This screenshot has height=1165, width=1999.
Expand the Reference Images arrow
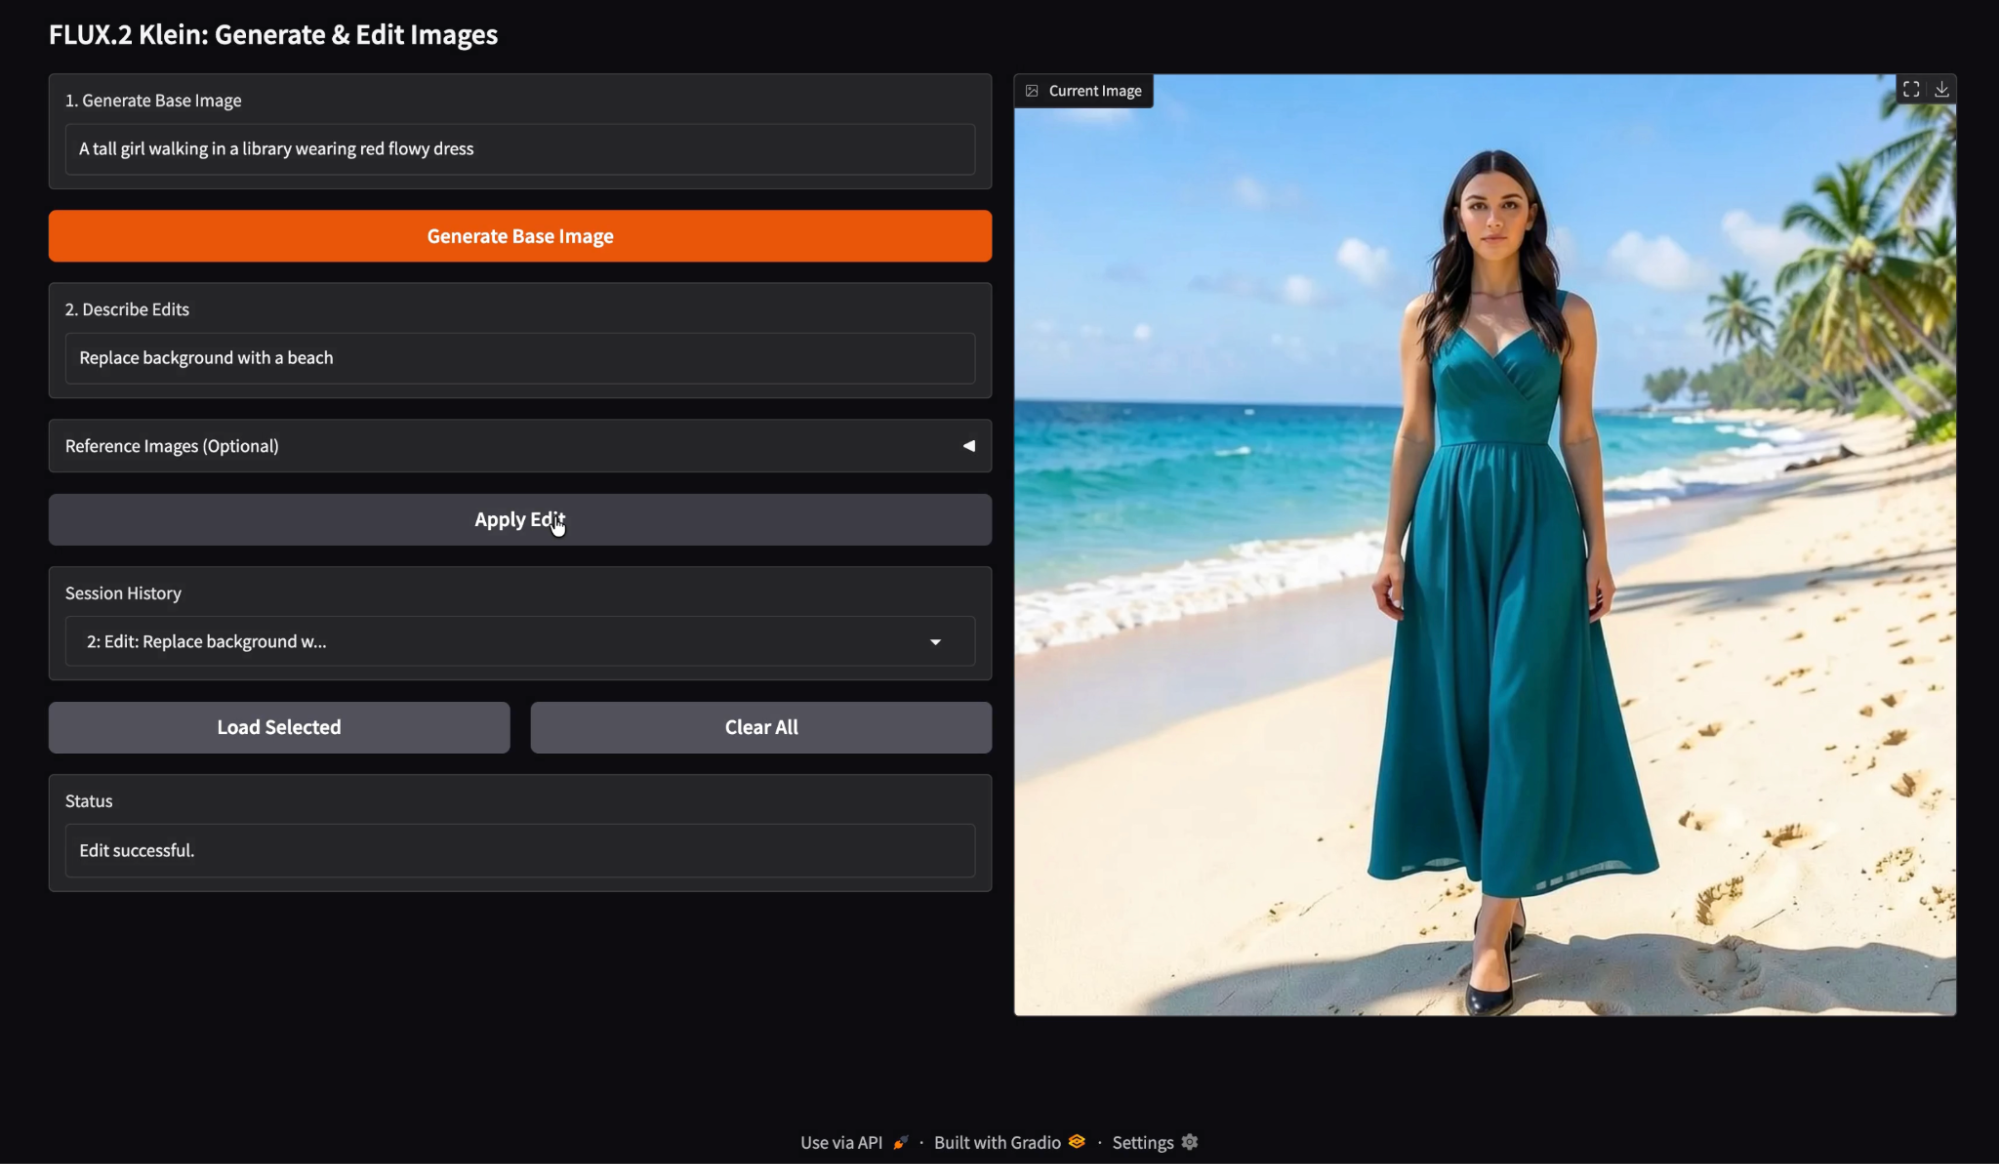click(x=968, y=446)
